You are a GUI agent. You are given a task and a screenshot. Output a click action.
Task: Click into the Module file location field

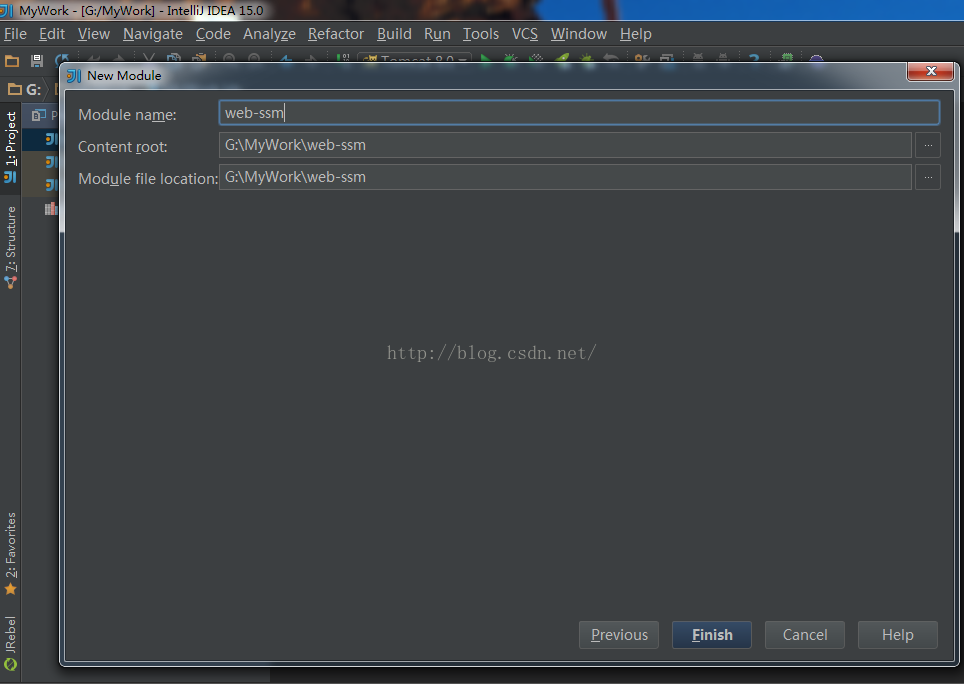pyautogui.click(x=565, y=177)
